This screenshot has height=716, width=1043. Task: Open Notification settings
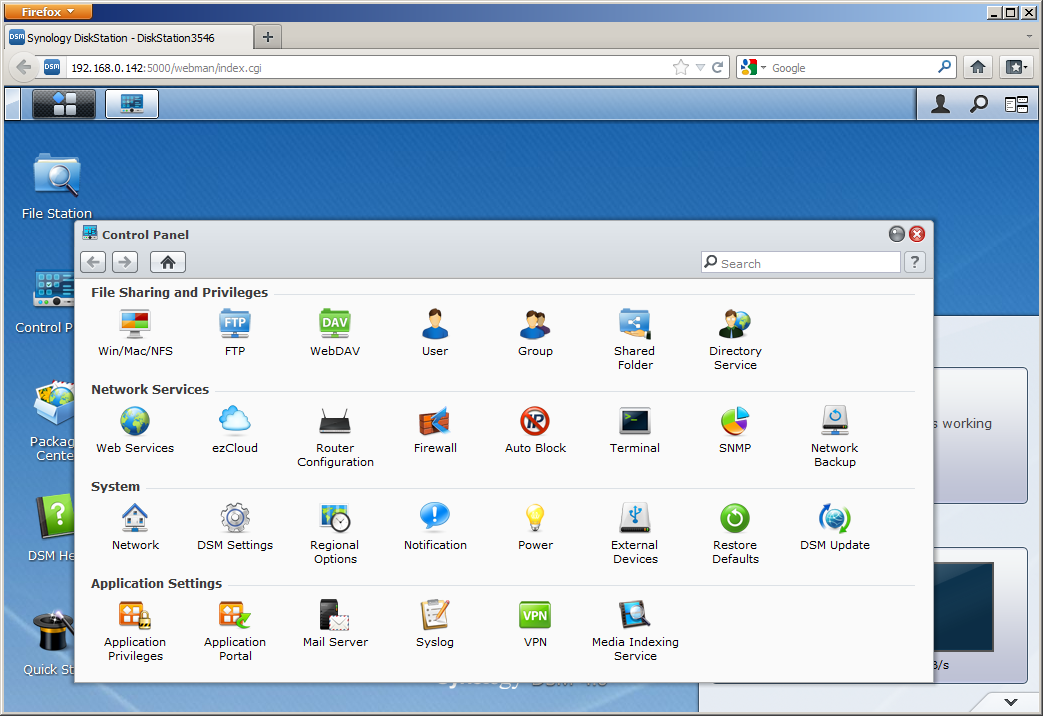435,527
